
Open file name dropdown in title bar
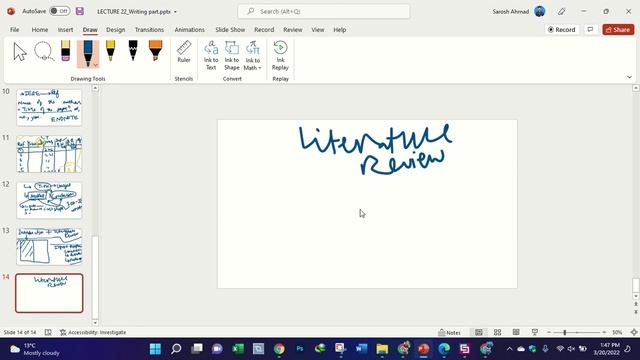176,12
